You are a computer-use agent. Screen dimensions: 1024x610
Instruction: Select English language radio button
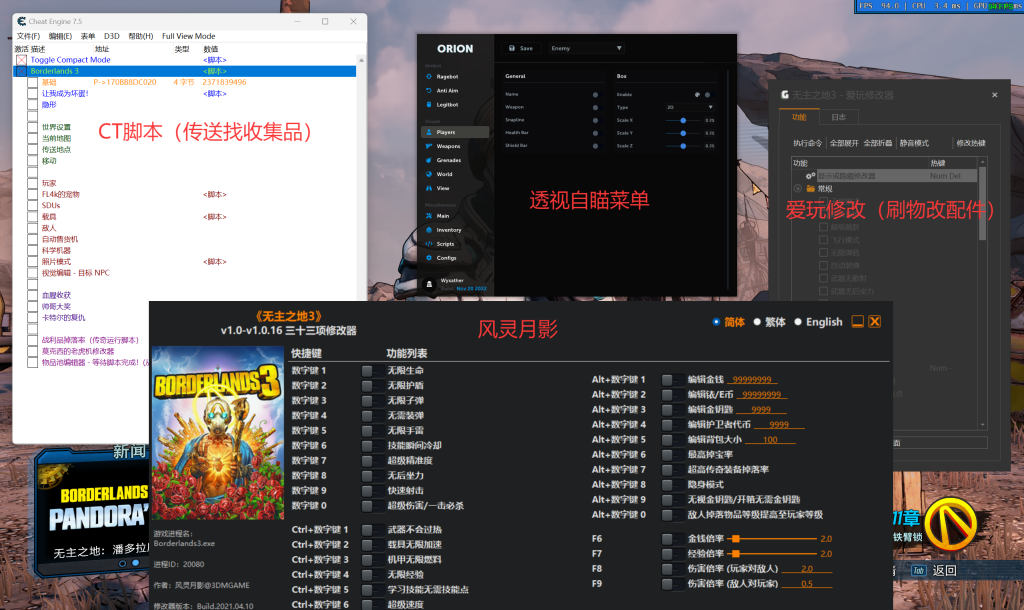pyautogui.click(x=797, y=322)
